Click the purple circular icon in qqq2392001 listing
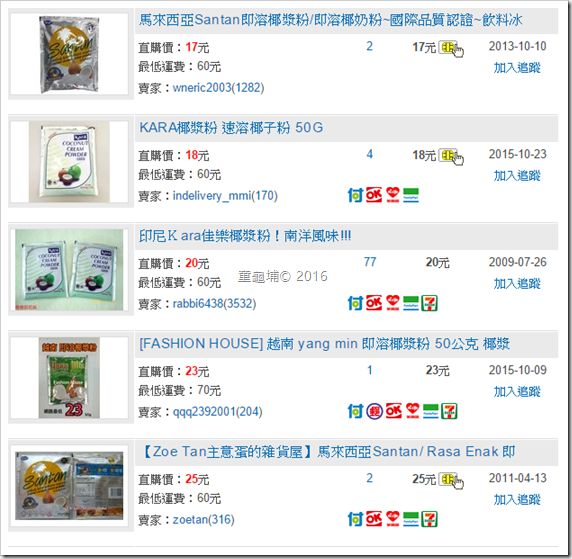Image resolution: width=572 pixels, height=559 pixels. [374, 411]
